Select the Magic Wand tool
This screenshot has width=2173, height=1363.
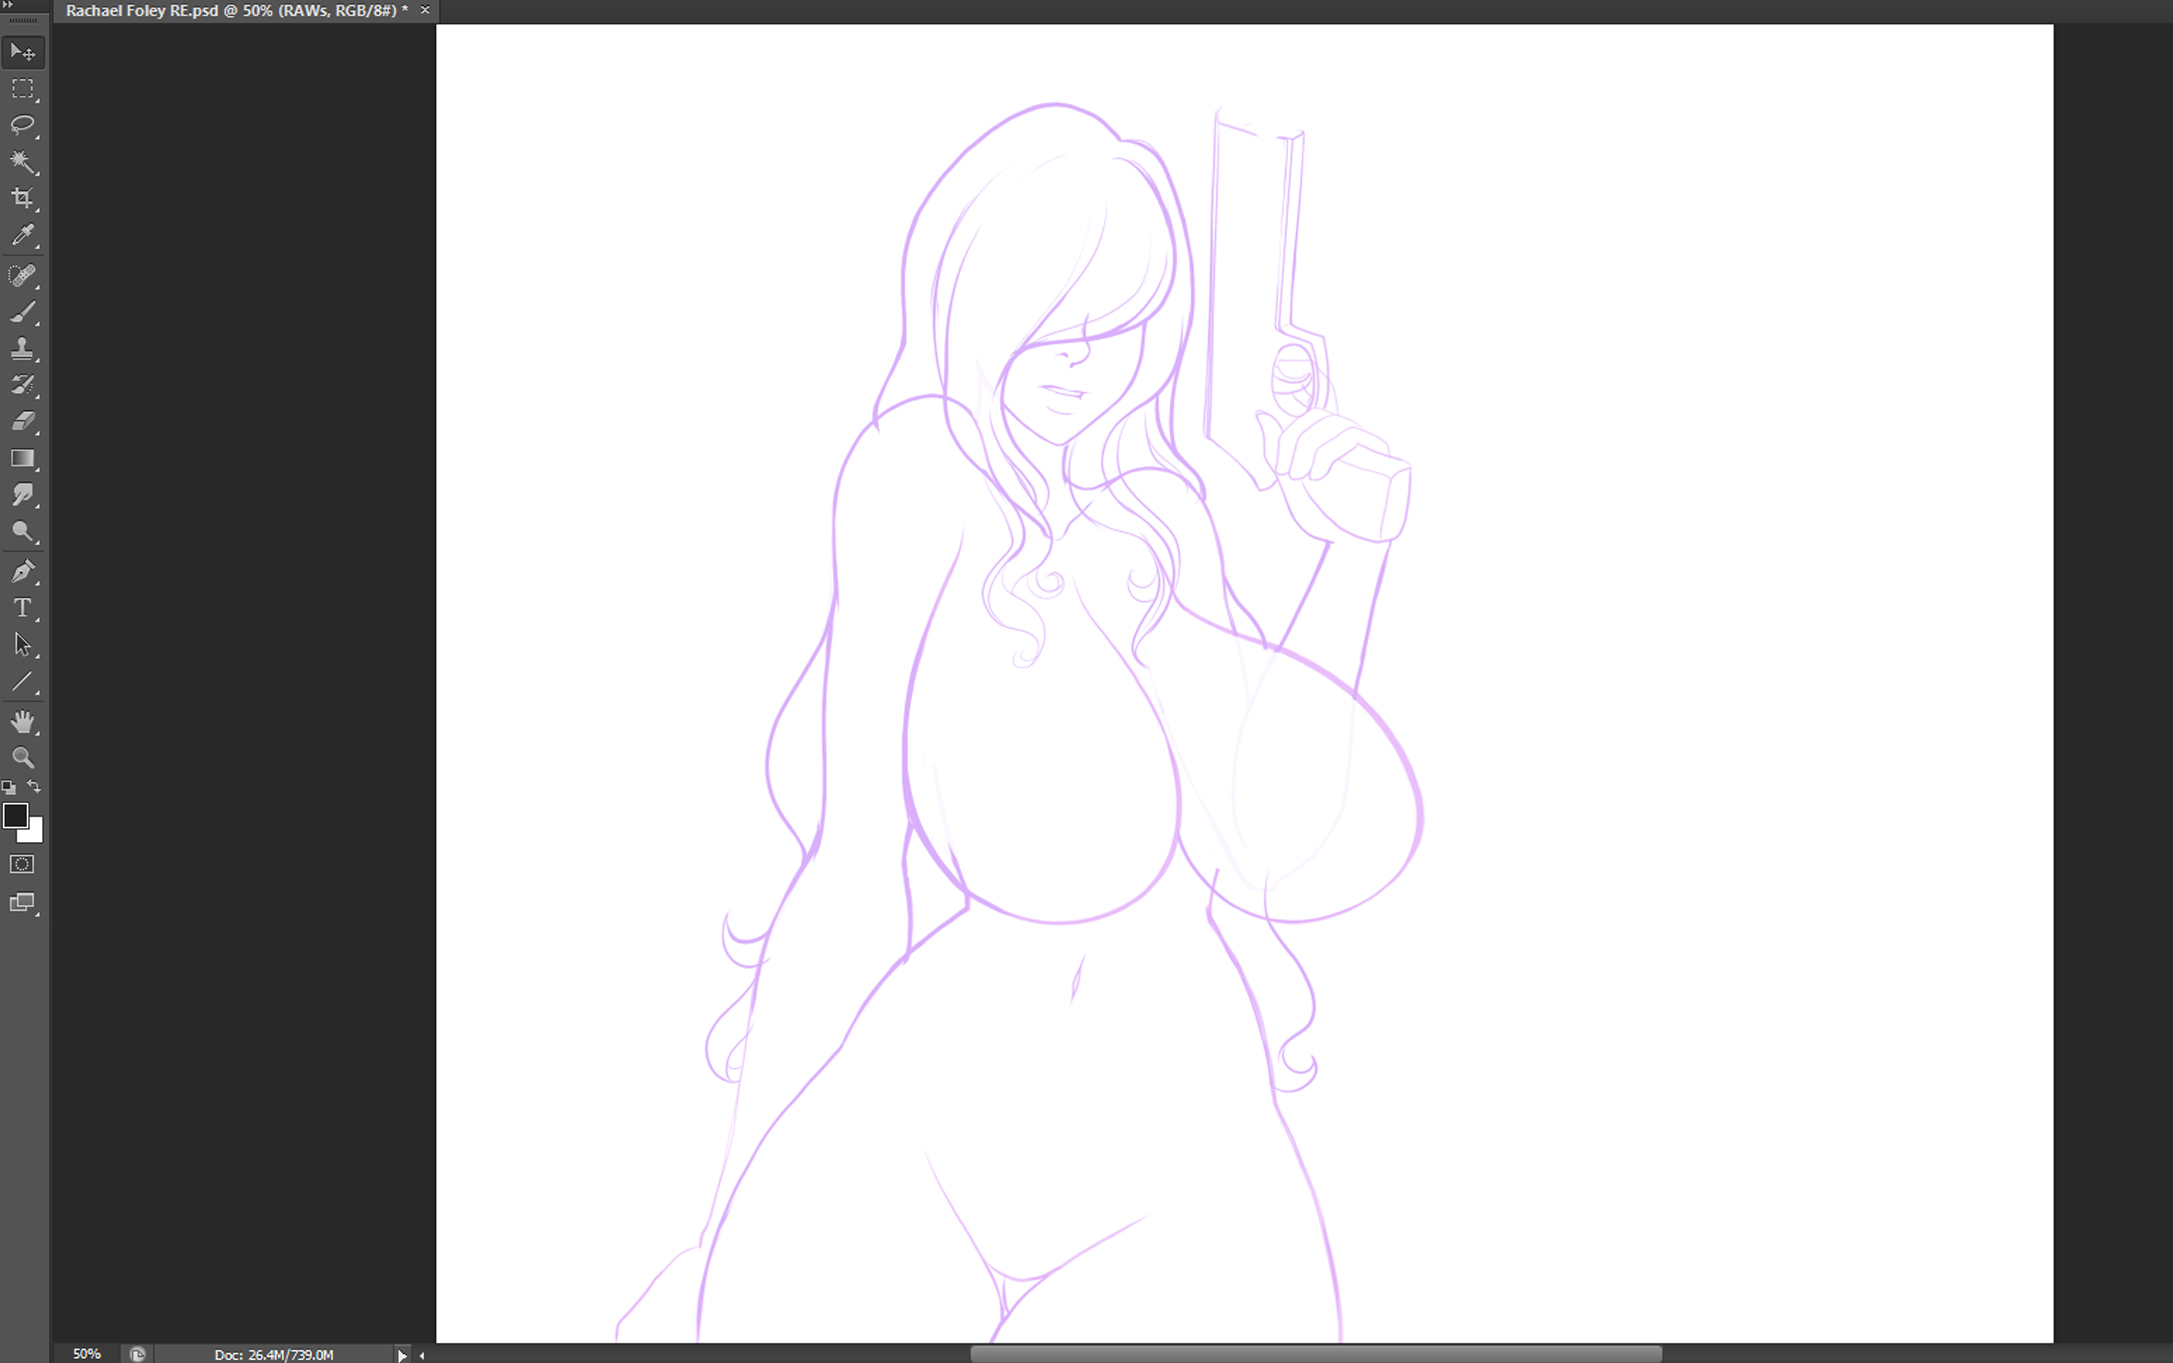[23, 162]
